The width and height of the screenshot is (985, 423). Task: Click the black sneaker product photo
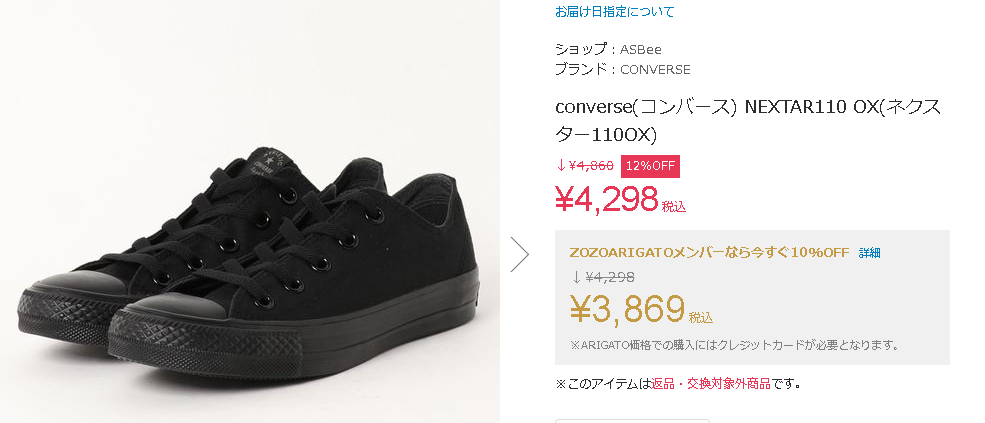coord(250,250)
